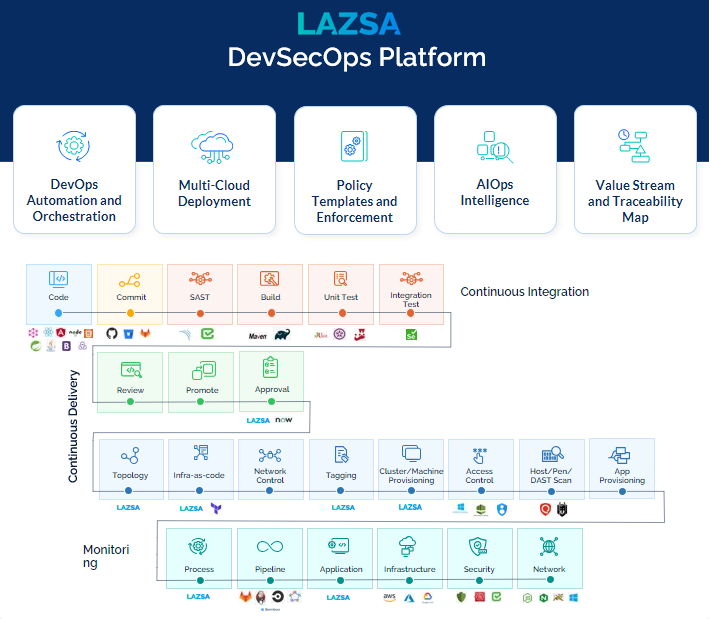The width and height of the screenshot is (709, 619).
Task: Select the Process monitoring icon
Action: [x=198, y=546]
